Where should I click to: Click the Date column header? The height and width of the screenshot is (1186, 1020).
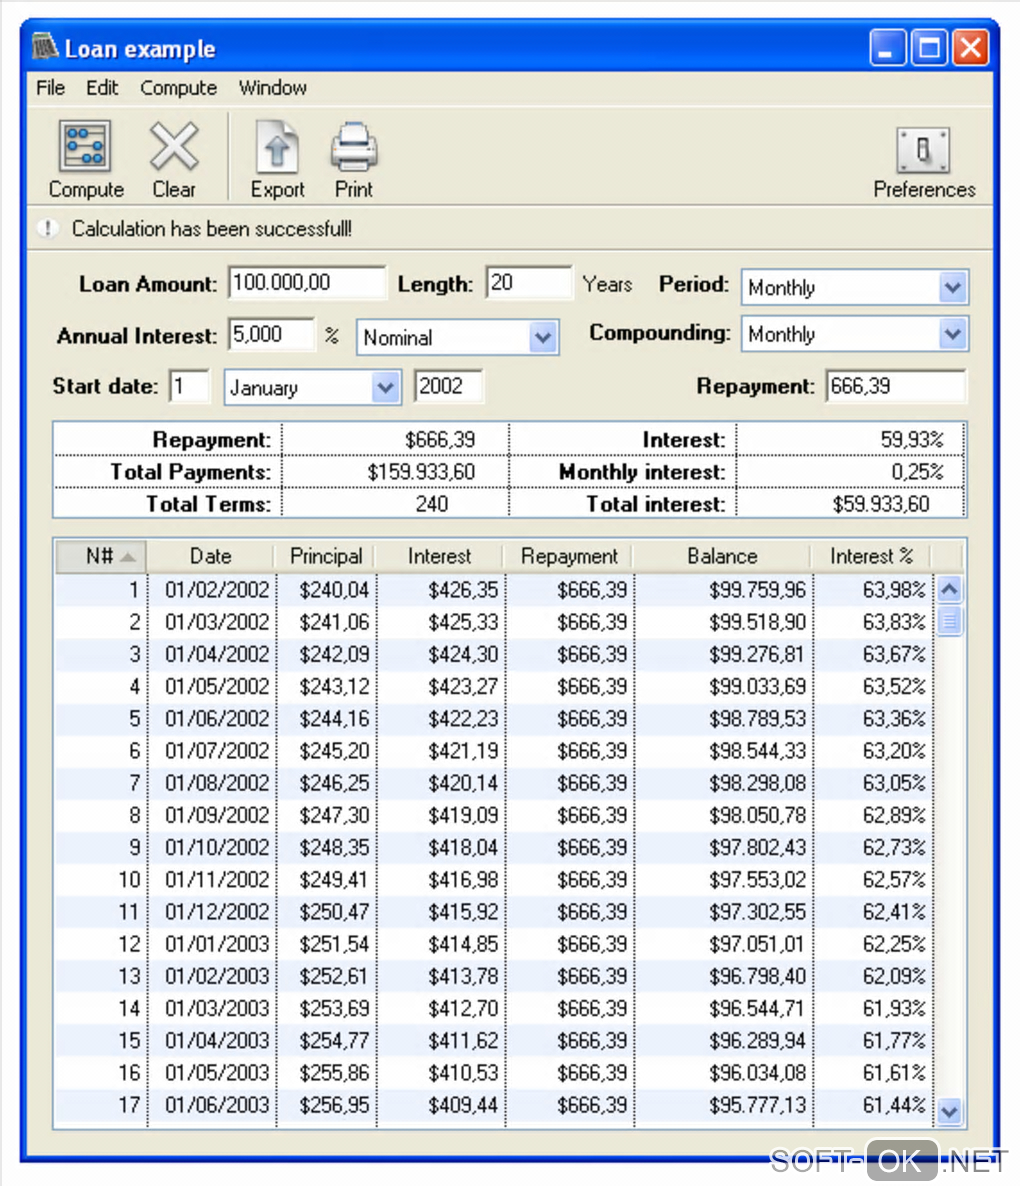[210, 556]
